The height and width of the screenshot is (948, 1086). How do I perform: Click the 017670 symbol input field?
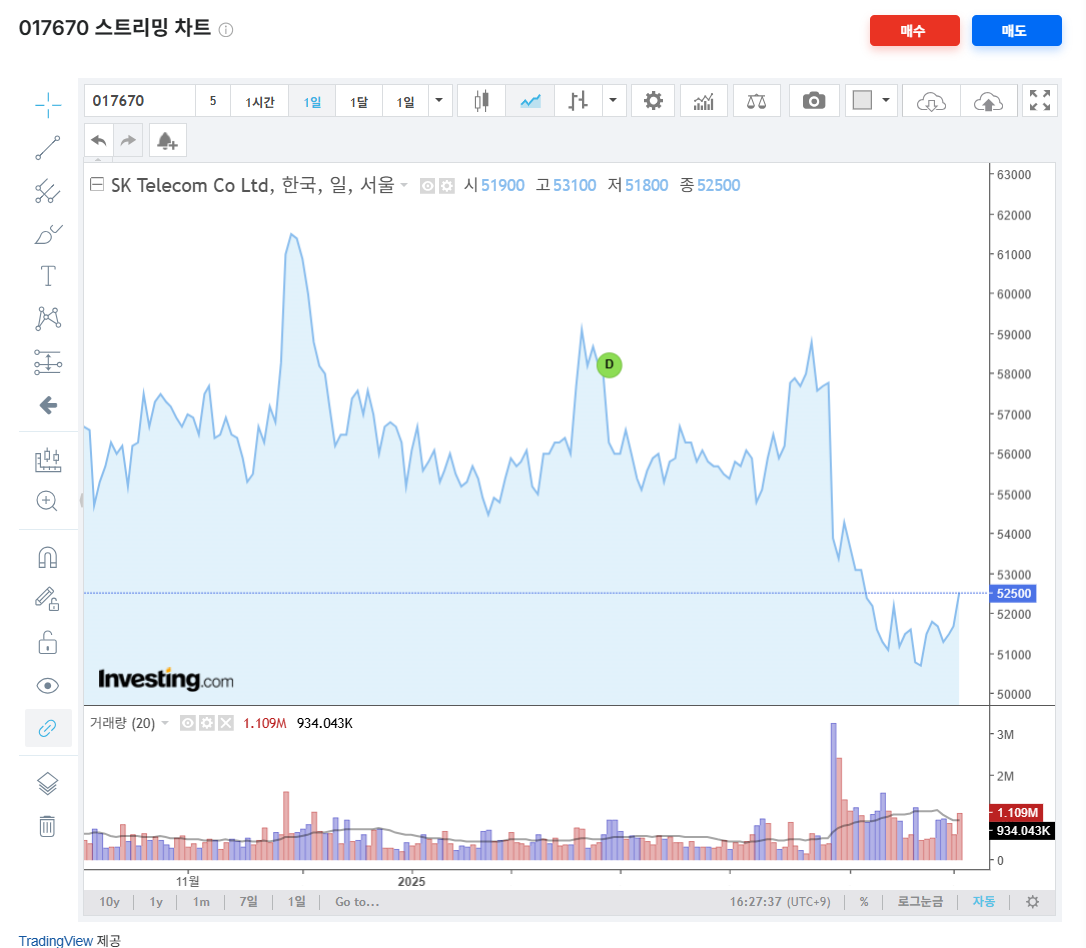(140, 100)
